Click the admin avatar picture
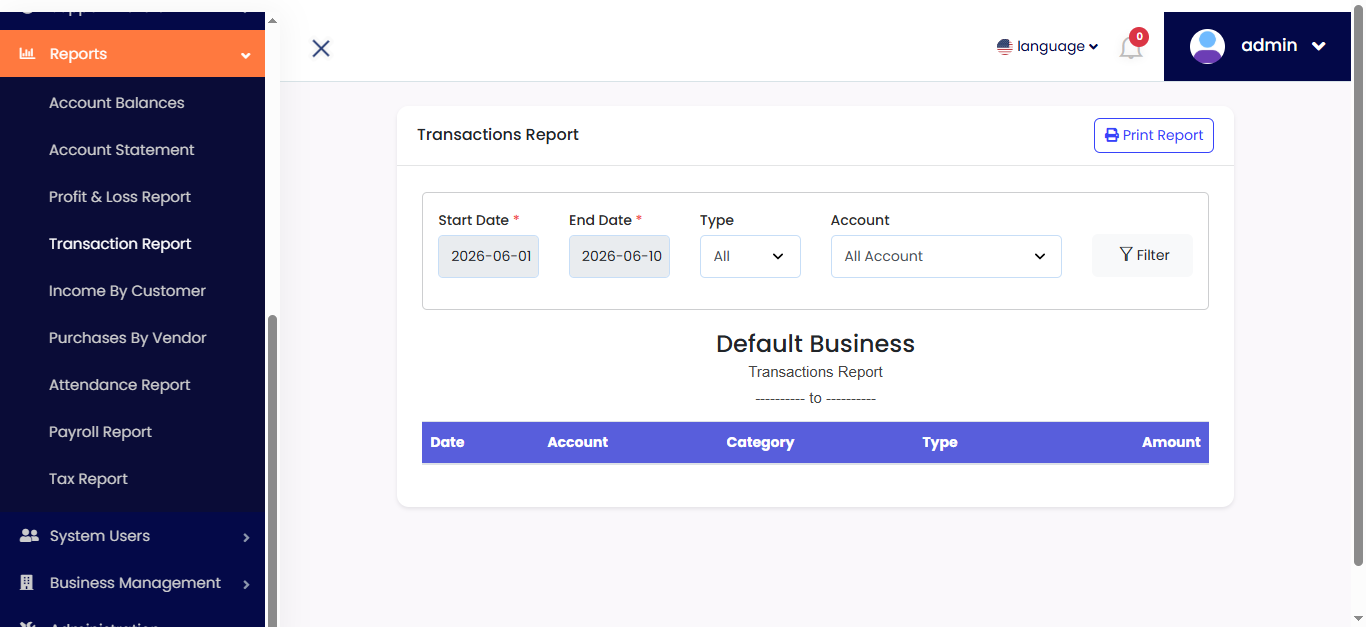The width and height of the screenshot is (1366, 627). pos(1207,46)
